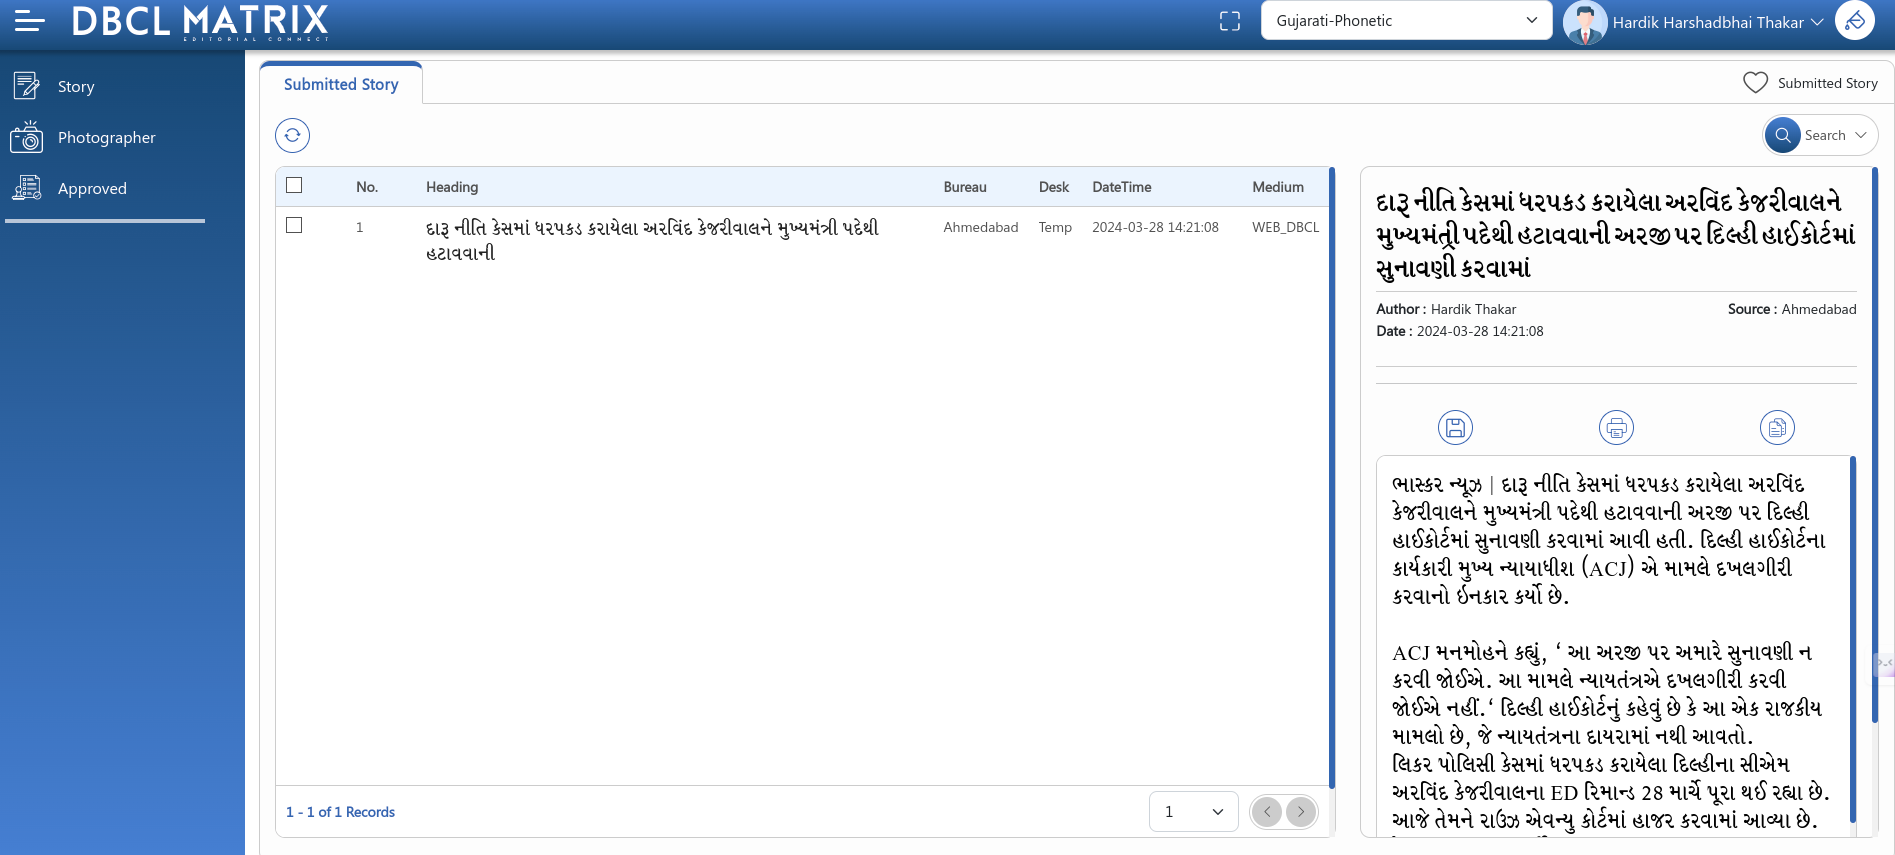Click the copy story icon
This screenshot has width=1895, height=855.
1777,428
